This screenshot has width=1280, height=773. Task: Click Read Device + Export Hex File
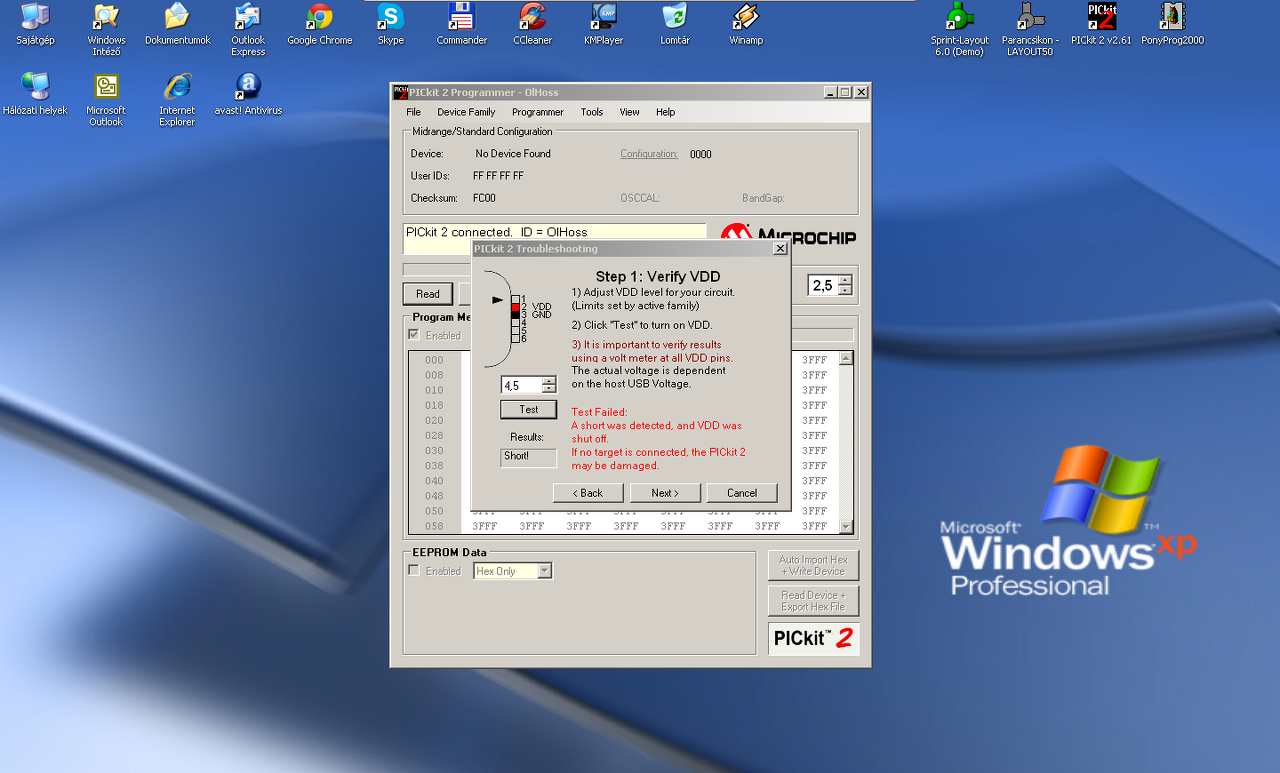pos(813,601)
